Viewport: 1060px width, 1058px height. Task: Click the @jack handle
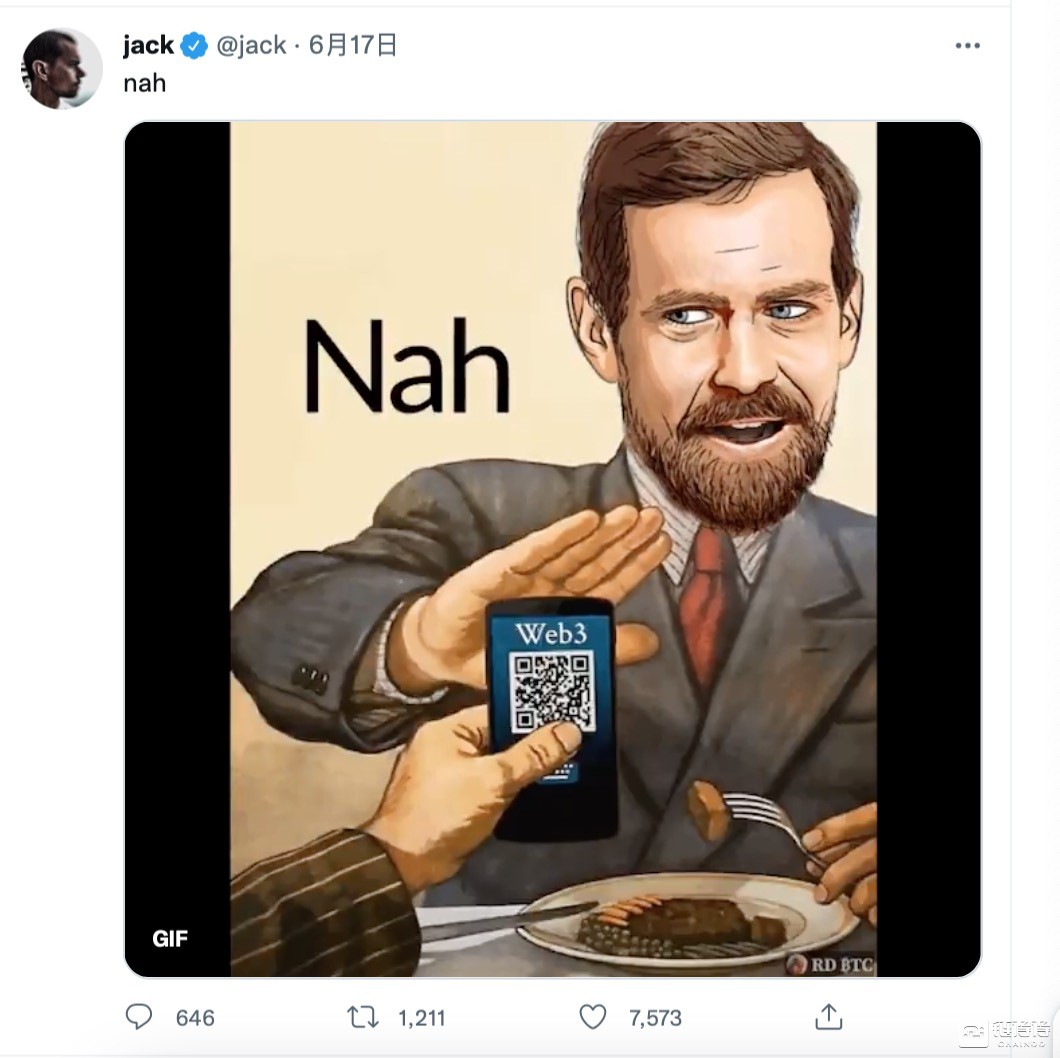pyautogui.click(x=251, y=46)
